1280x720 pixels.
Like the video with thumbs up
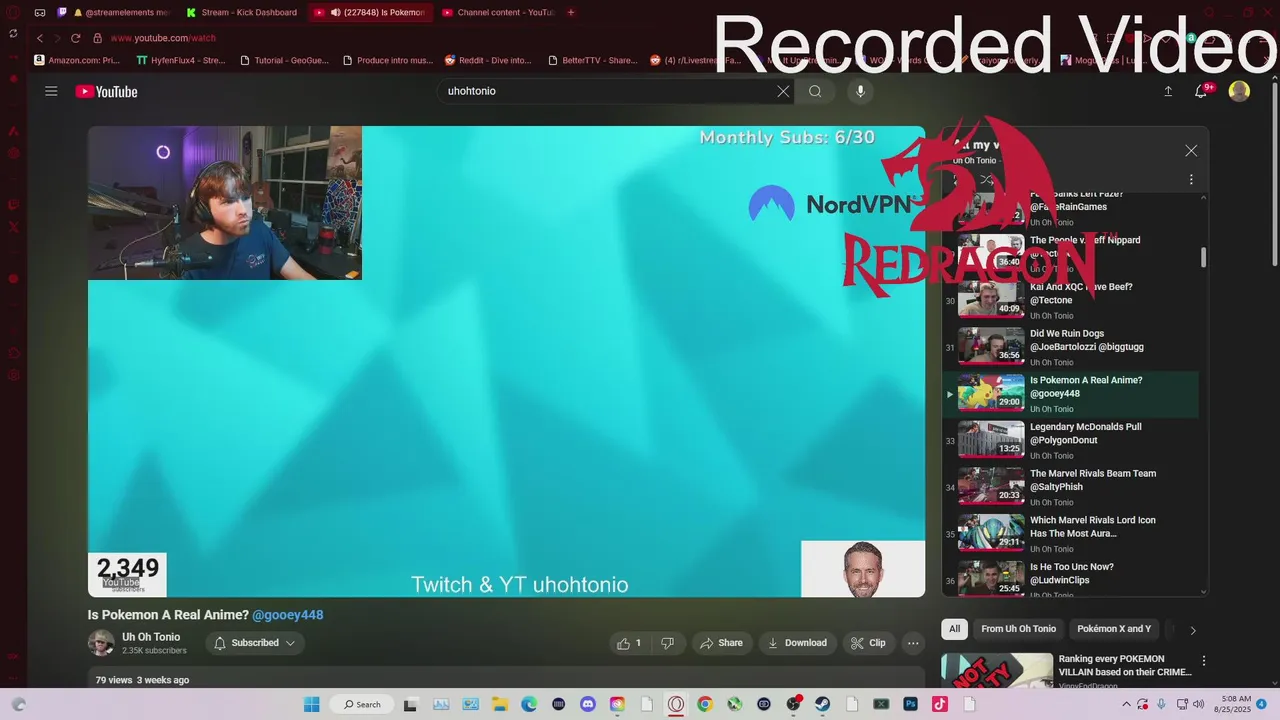pos(630,643)
